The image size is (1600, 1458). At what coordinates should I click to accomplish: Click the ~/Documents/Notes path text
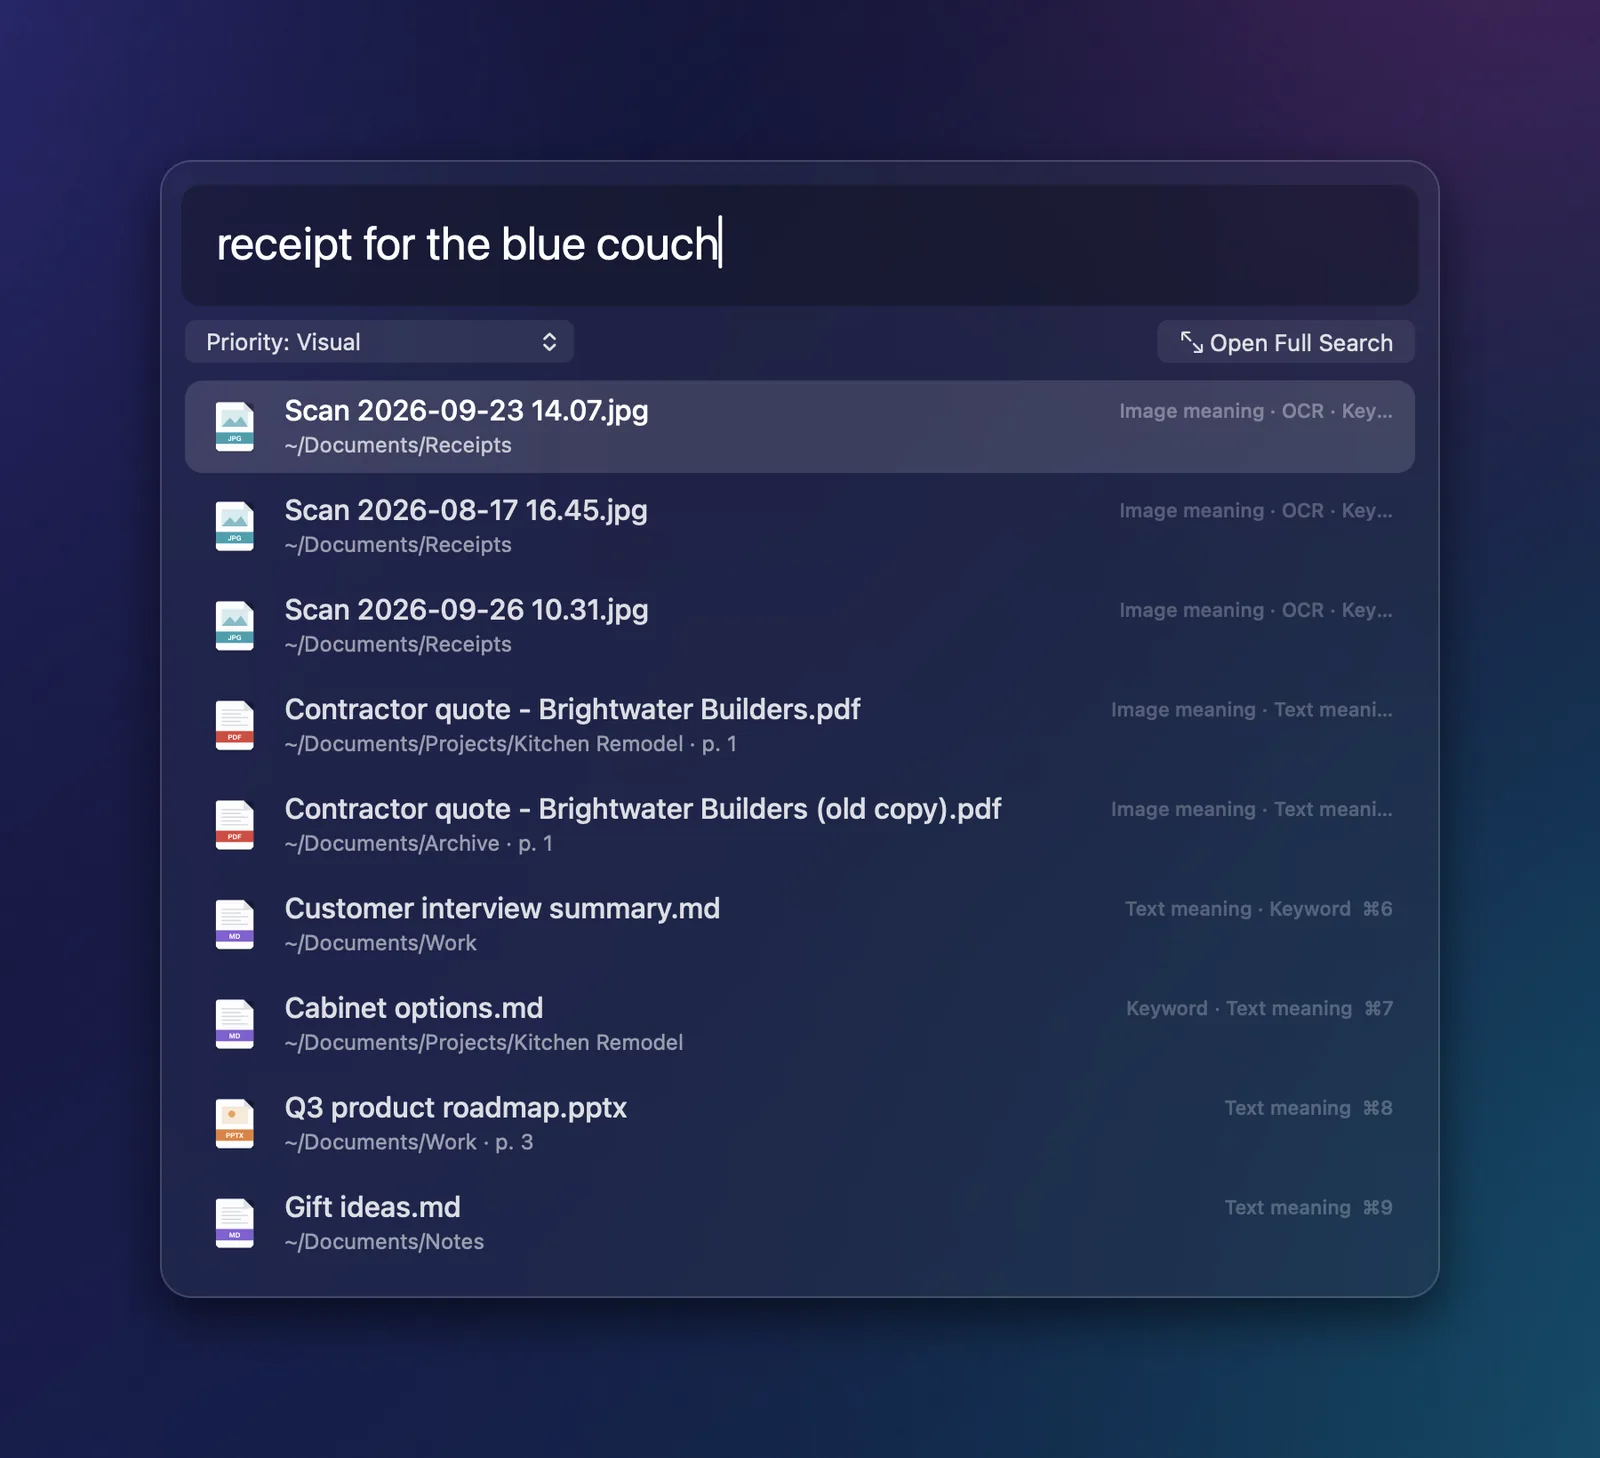tap(384, 1242)
